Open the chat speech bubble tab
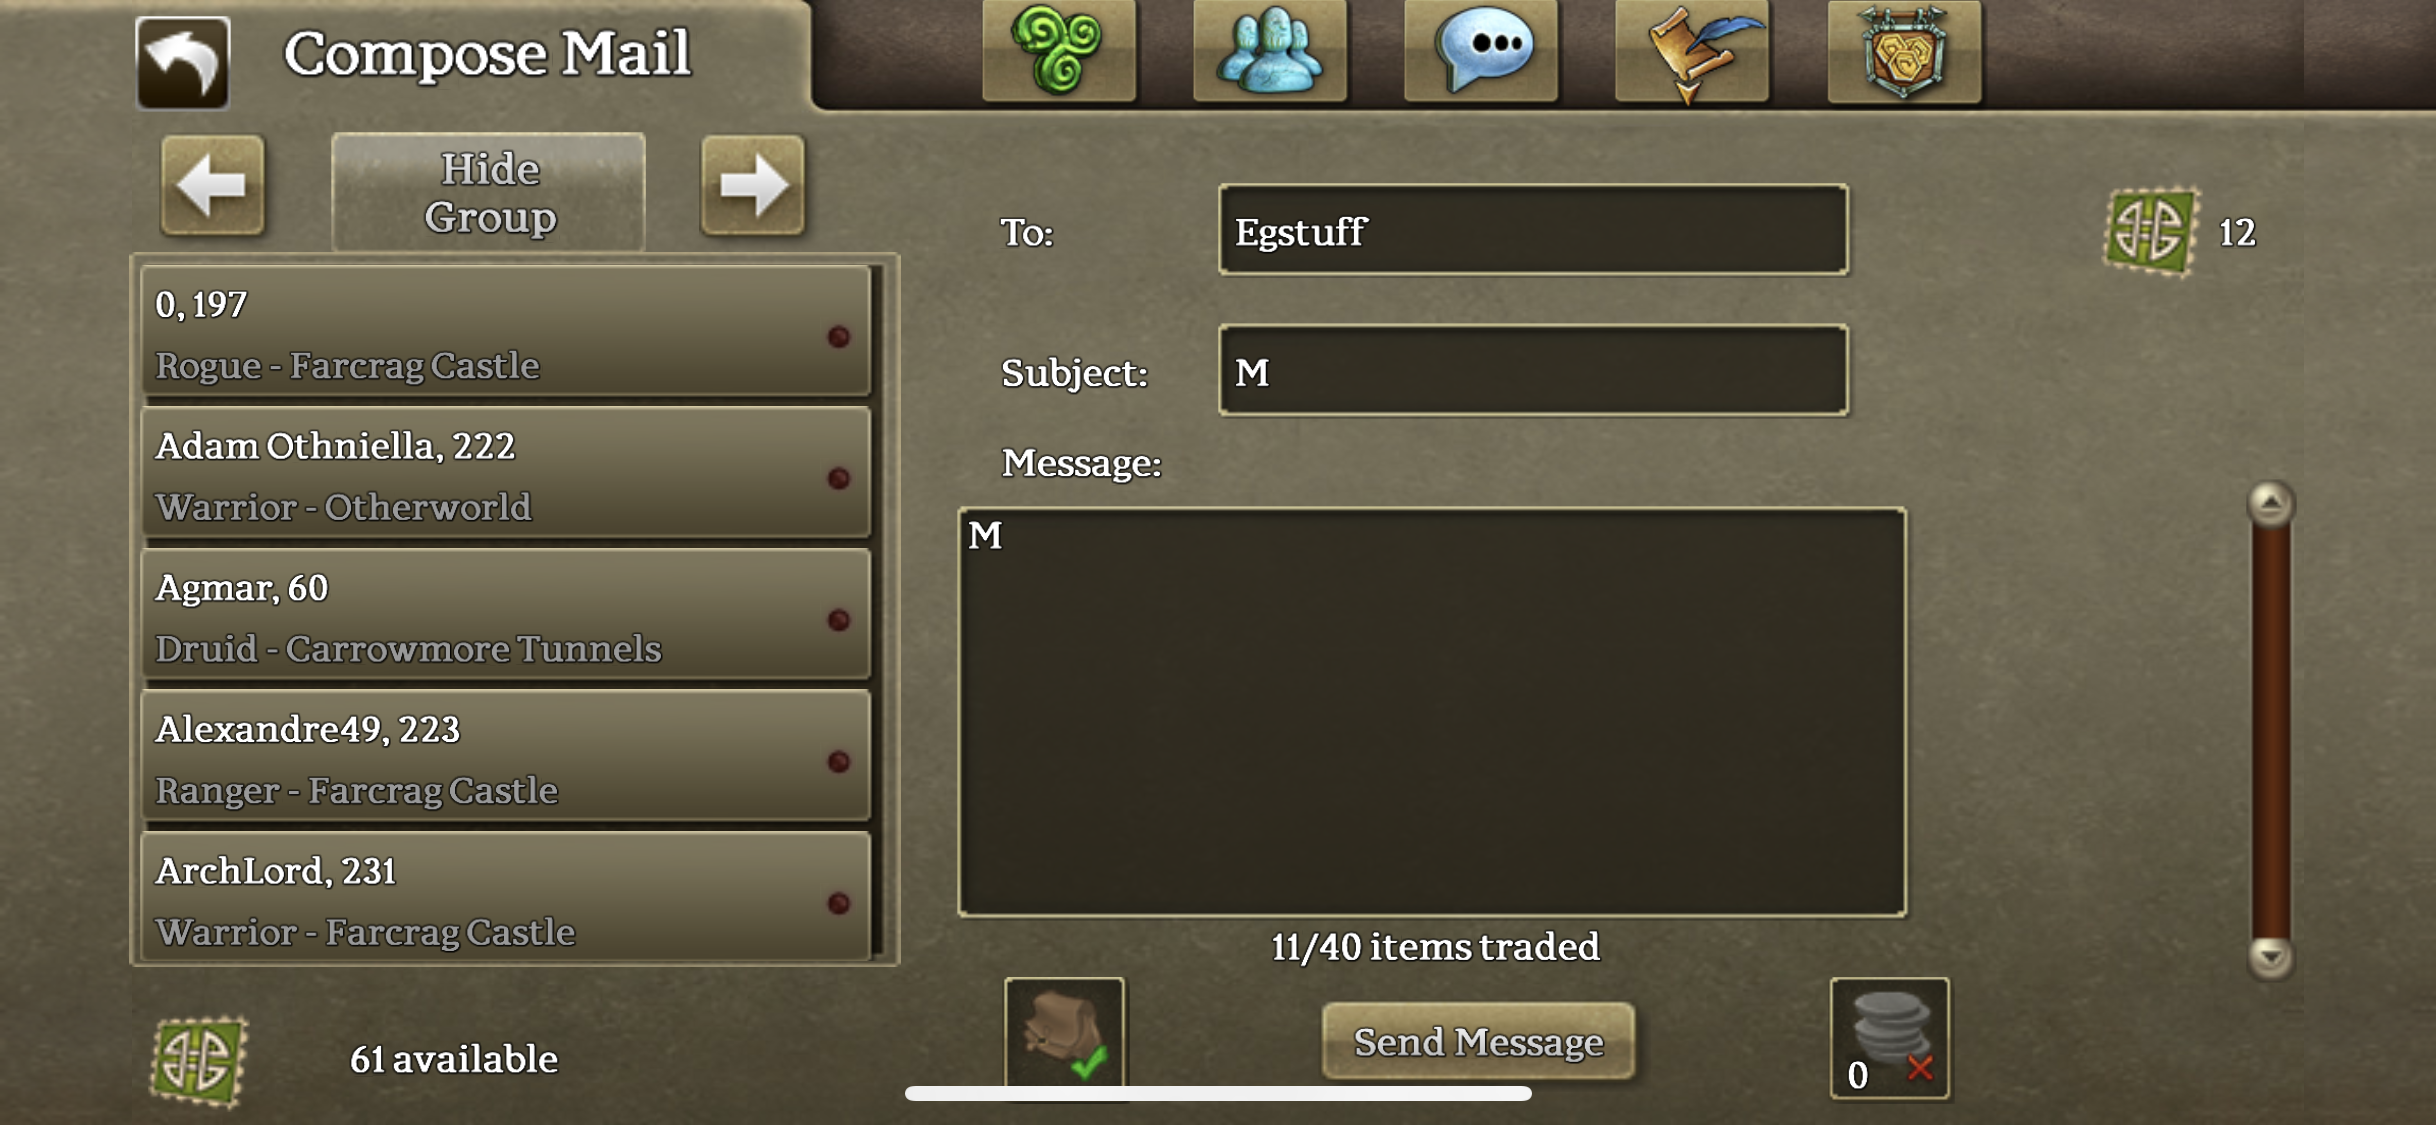 pyautogui.click(x=1481, y=50)
